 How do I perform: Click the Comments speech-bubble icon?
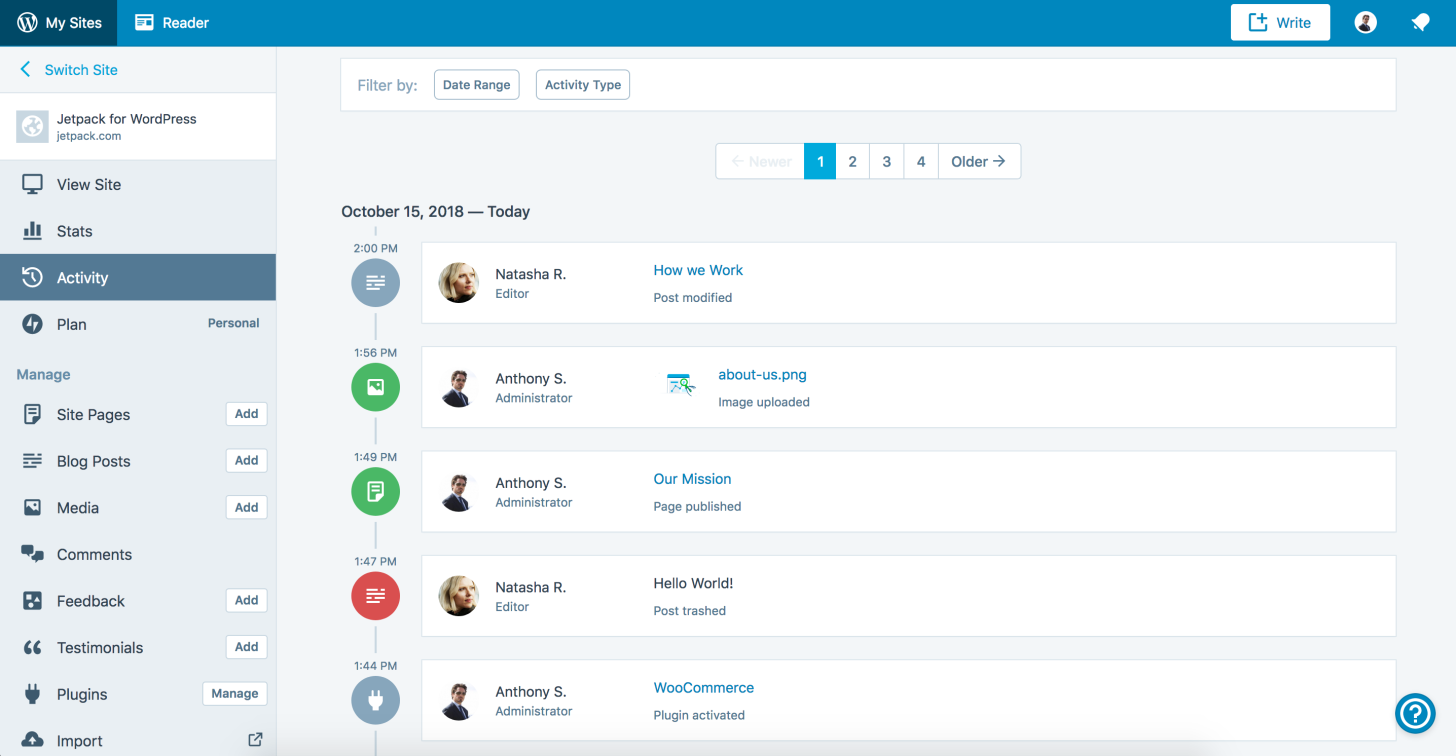pos(33,554)
